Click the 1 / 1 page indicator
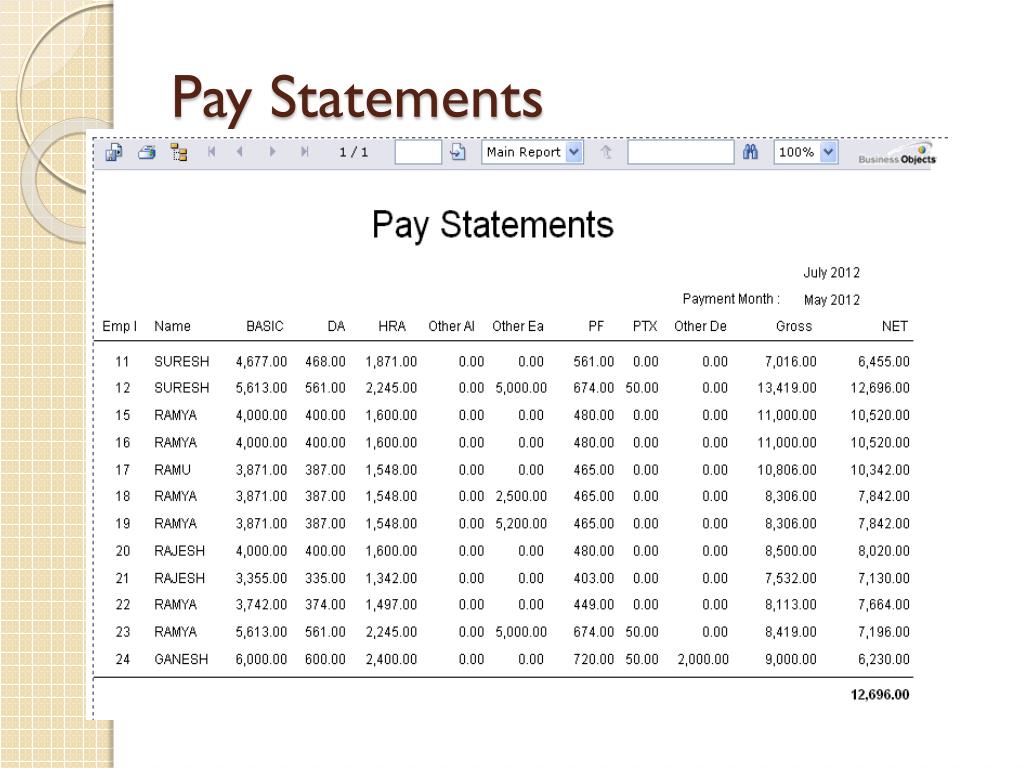The image size is (1024, 768). 353,152
